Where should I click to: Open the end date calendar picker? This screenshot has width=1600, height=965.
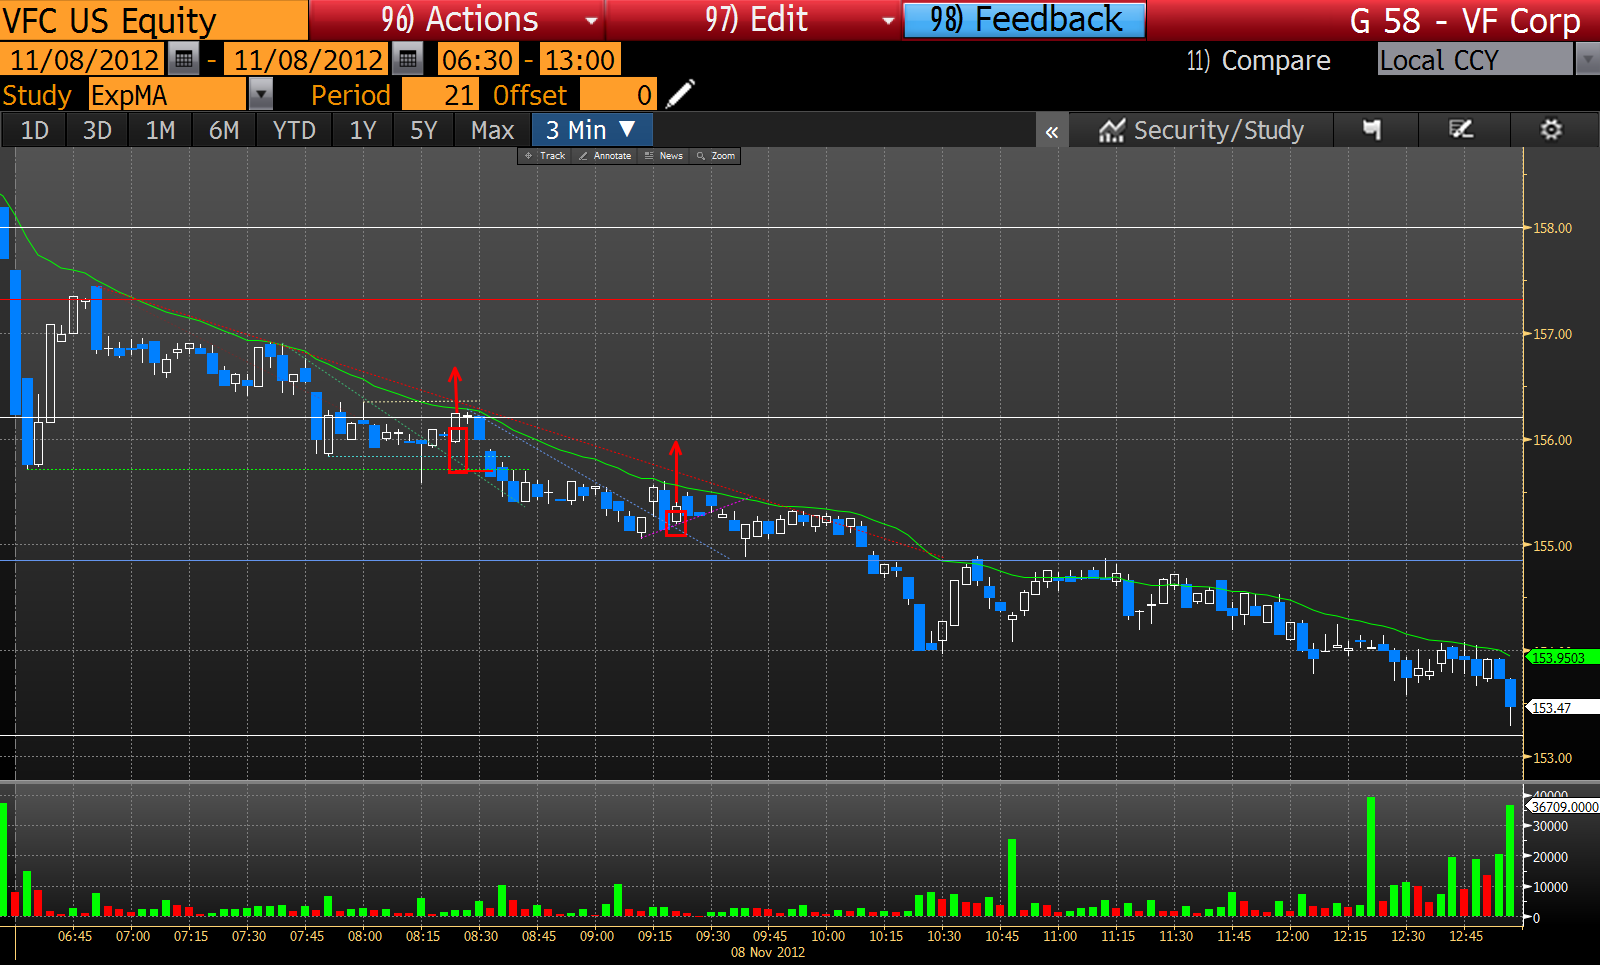tap(407, 60)
